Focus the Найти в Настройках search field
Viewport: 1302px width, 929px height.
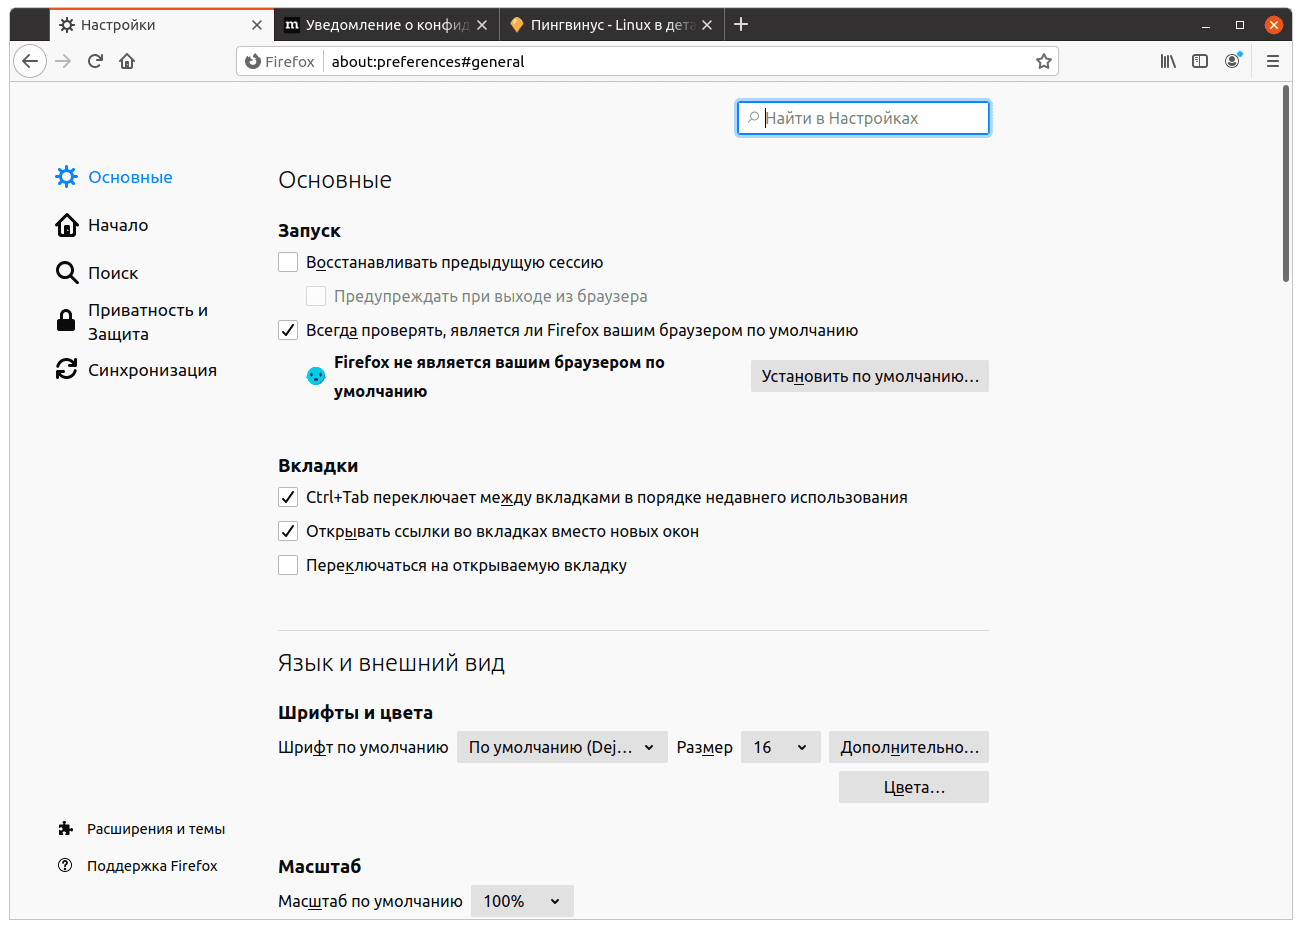coord(863,118)
